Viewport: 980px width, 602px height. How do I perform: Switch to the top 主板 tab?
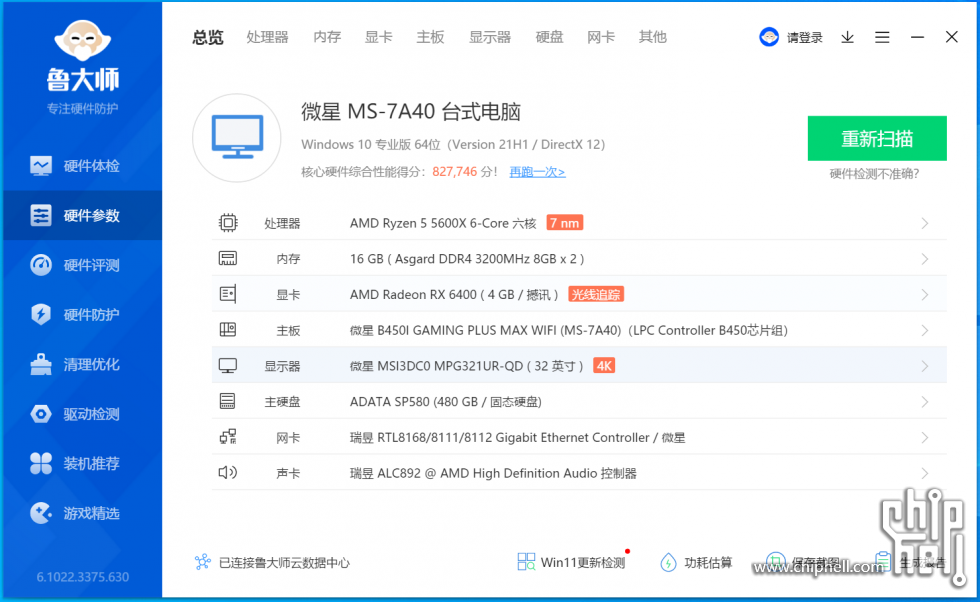pyautogui.click(x=431, y=38)
